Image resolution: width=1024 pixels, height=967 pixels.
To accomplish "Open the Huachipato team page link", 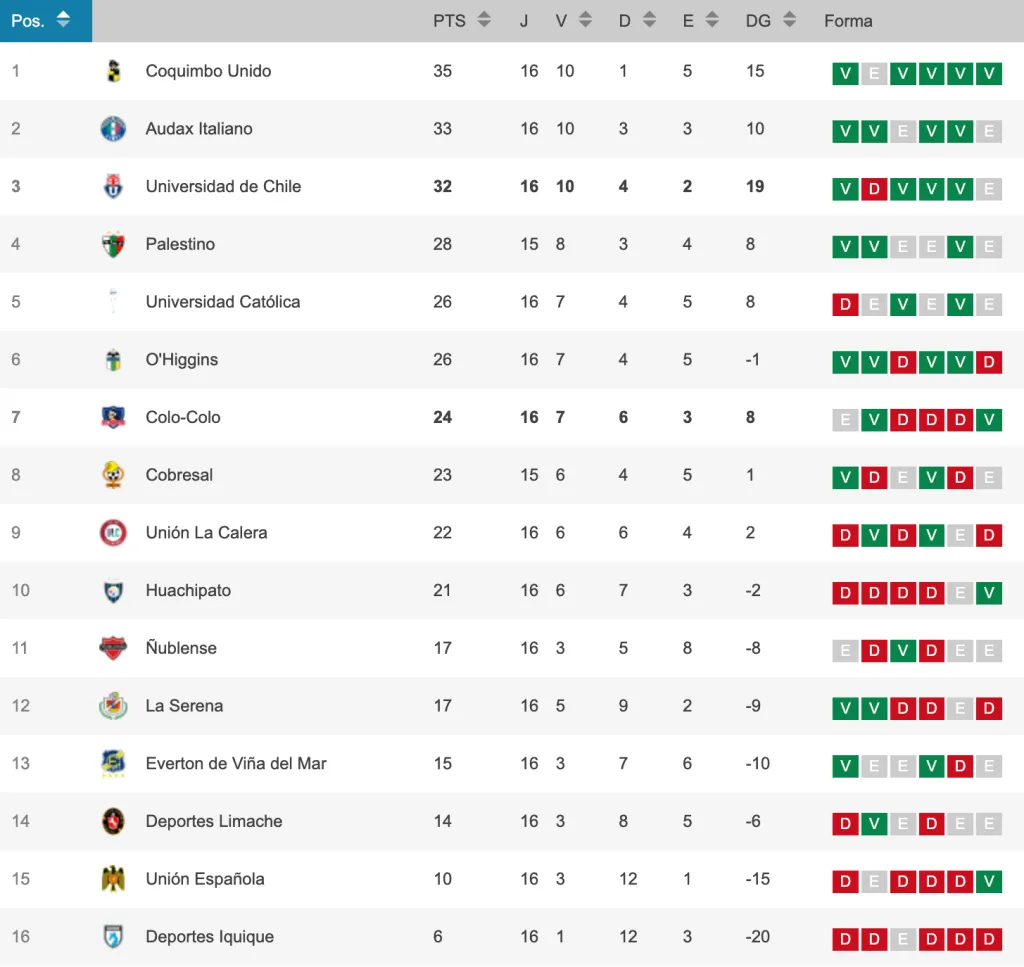I will (188, 591).
